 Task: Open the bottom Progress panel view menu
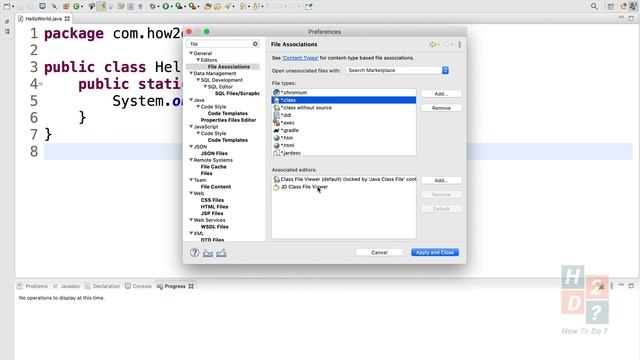coord(611,286)
